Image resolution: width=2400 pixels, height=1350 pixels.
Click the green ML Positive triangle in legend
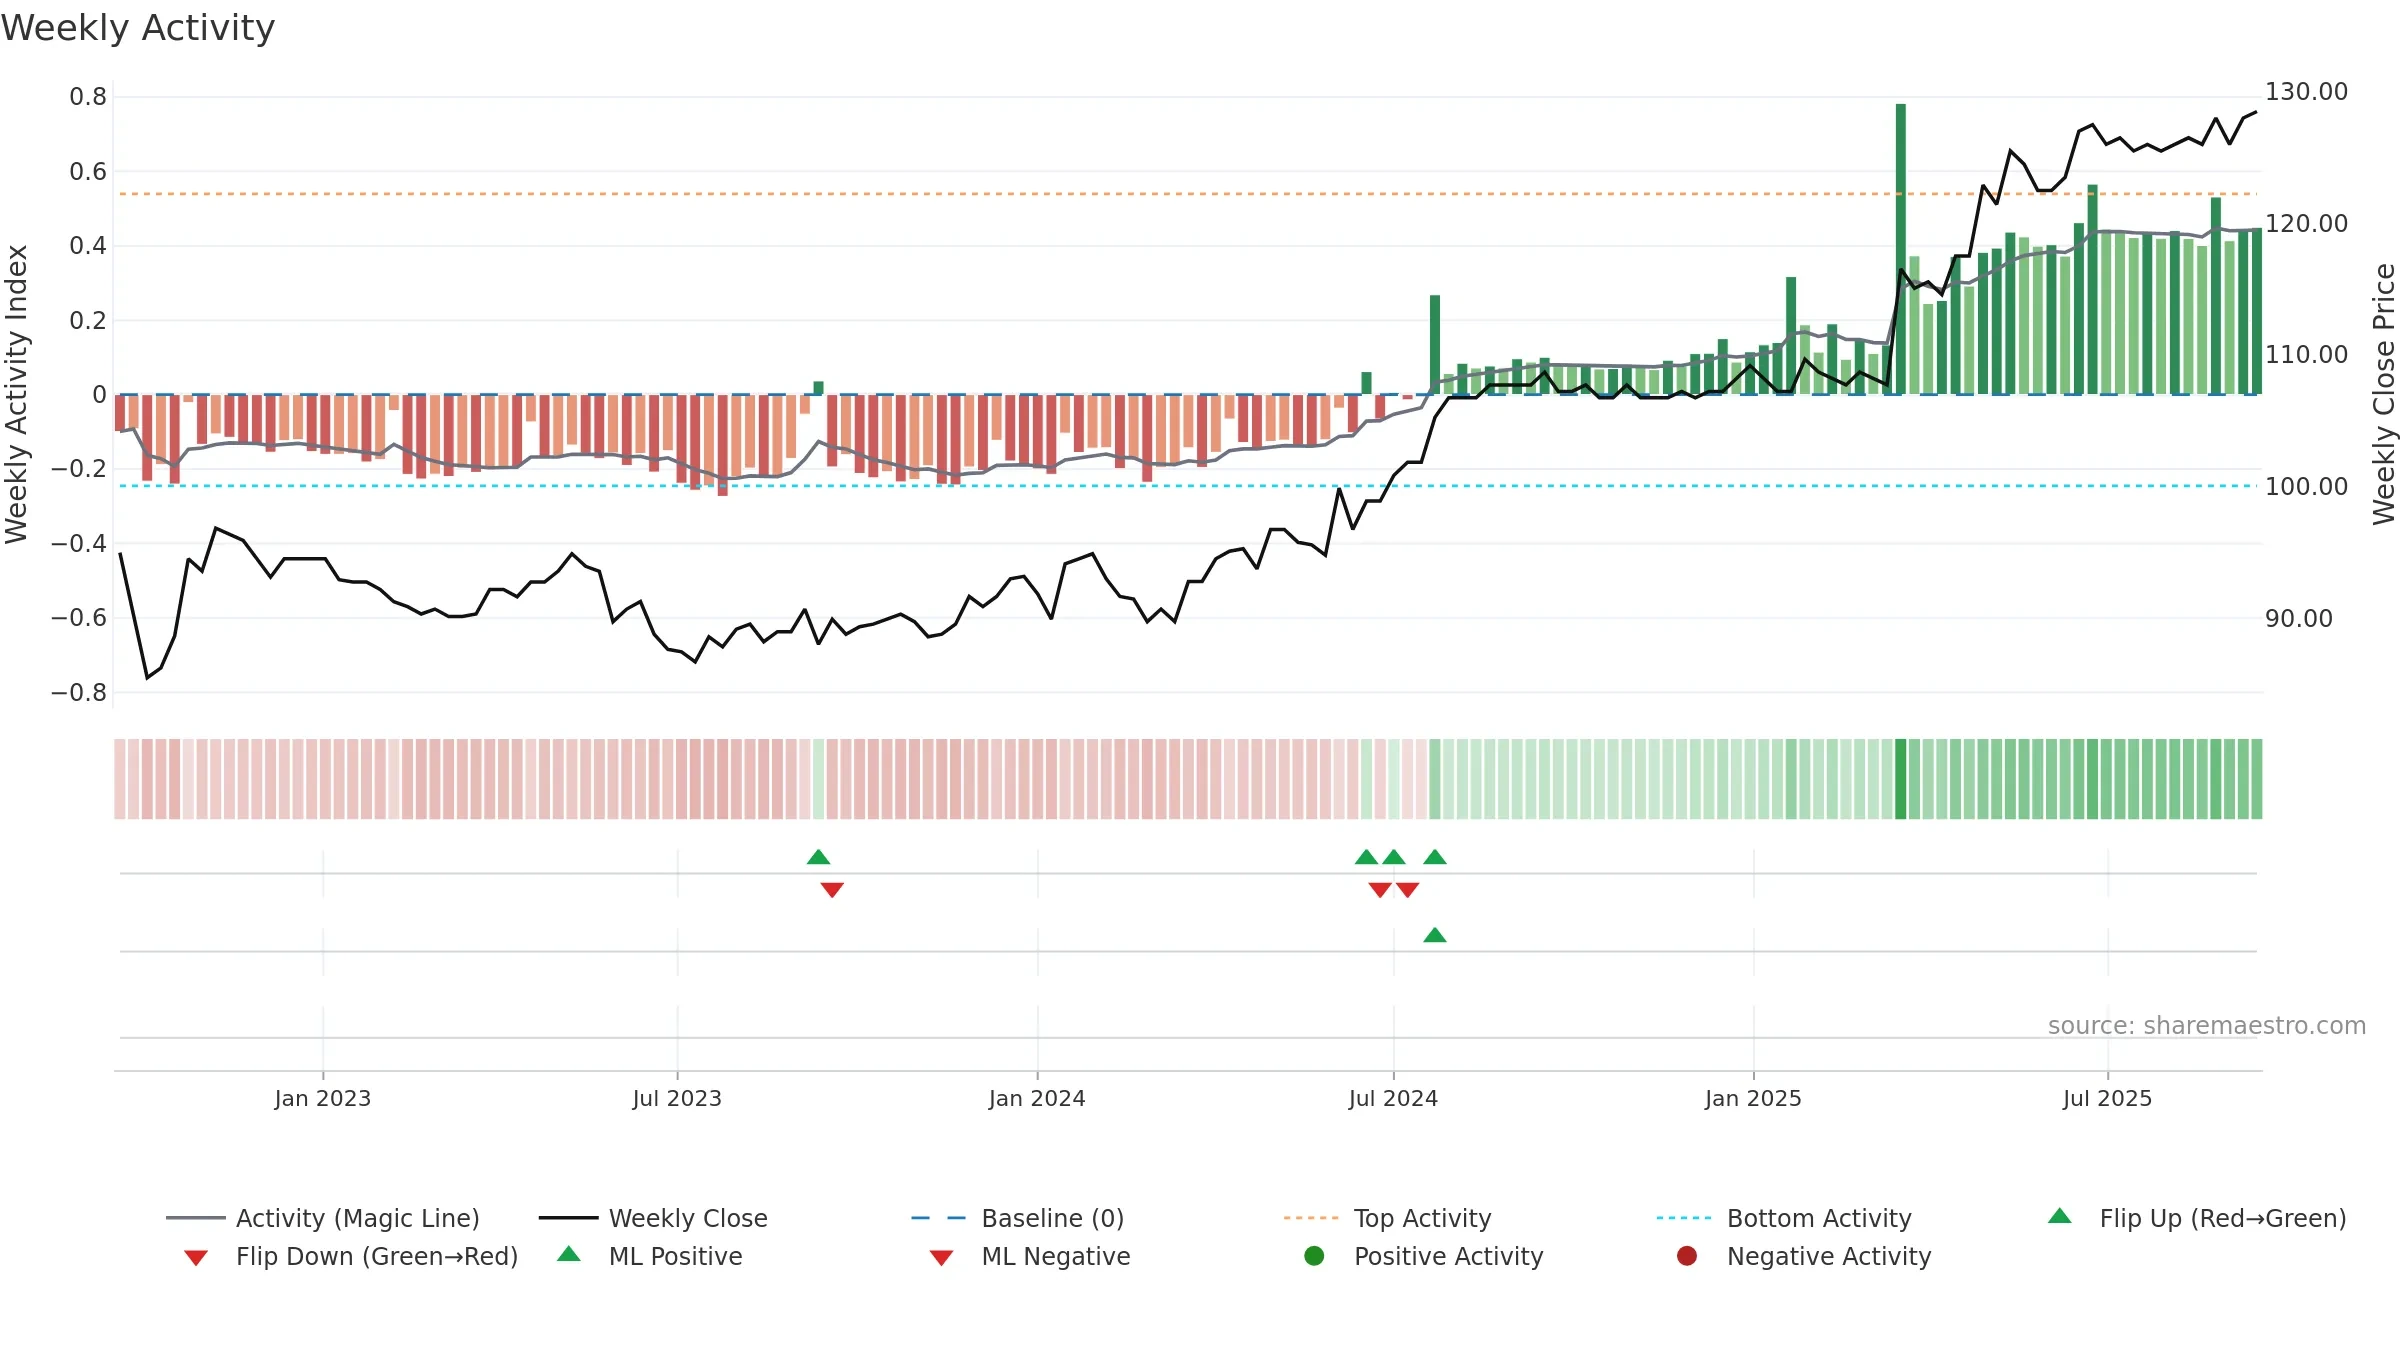coord(569,1254)
